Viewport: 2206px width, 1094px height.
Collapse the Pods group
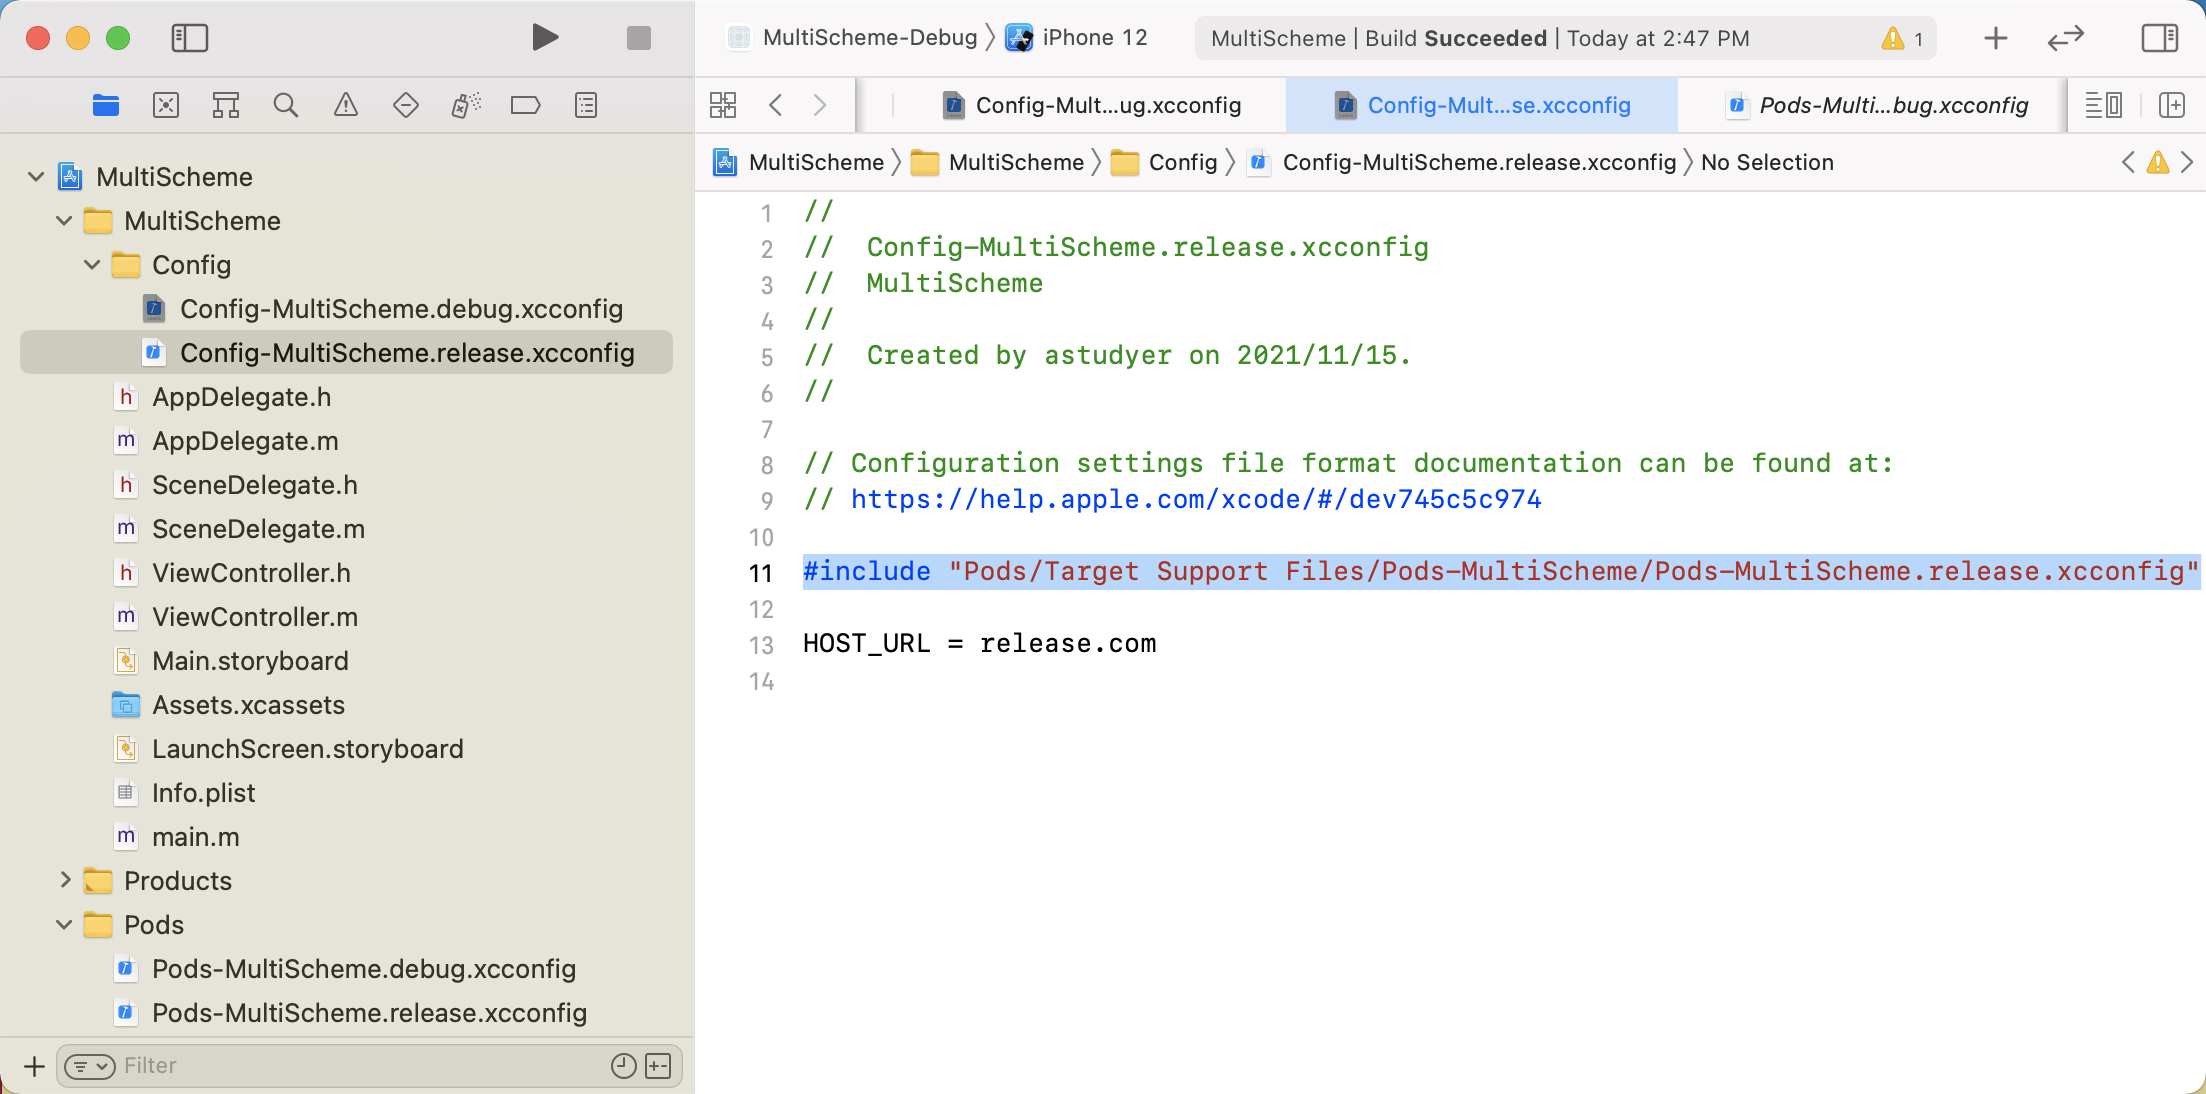[x=65, y=925]
